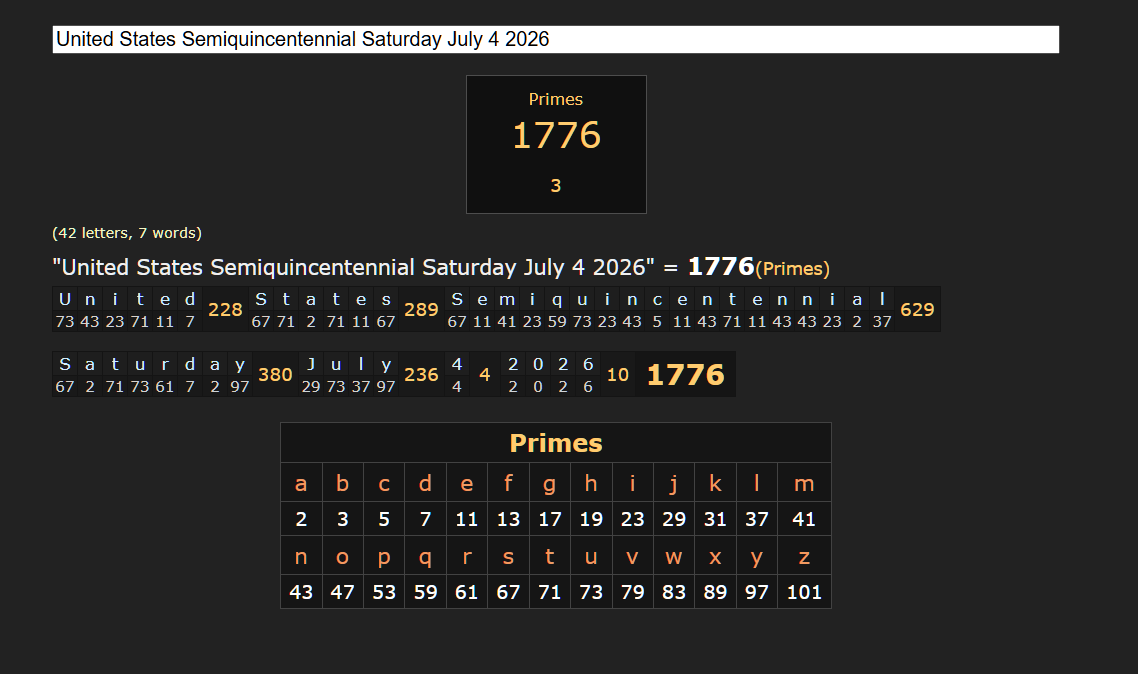Select the '(42 letters, 7 words)' count text
Viewport: 1138px width, 674px height.
[x=127, y=233]
